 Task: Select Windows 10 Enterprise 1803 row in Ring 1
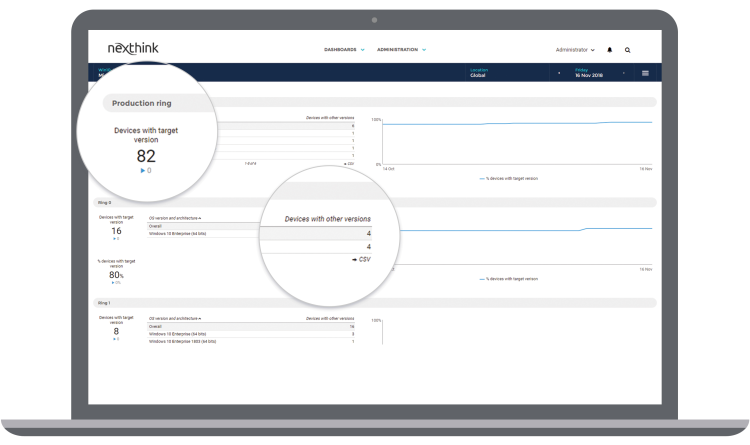(187, 341)
